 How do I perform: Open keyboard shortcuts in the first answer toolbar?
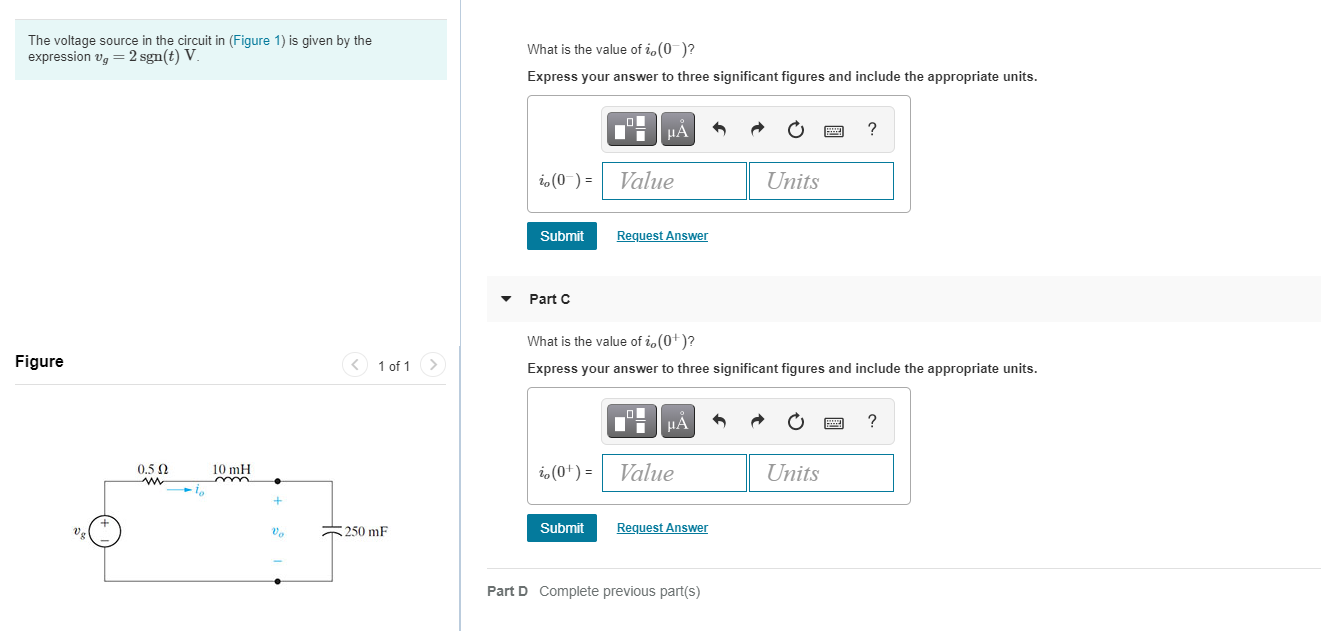pos(834,130)
